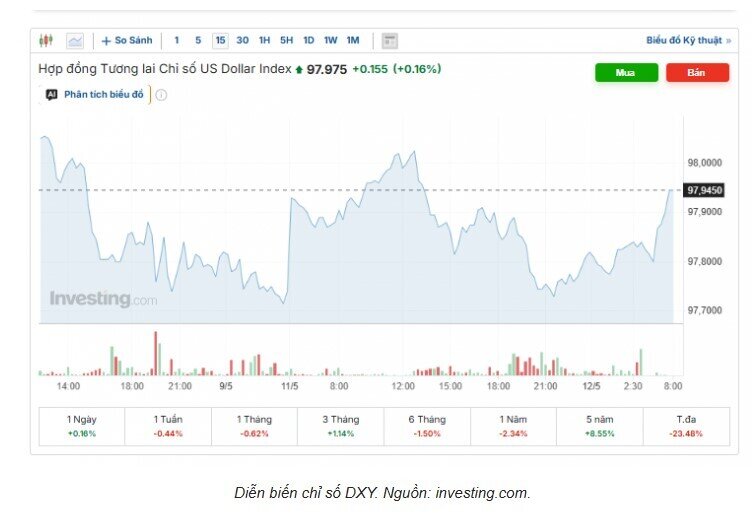Select the 1 Năm performance period
755x521 pixels.
(513, 426)
